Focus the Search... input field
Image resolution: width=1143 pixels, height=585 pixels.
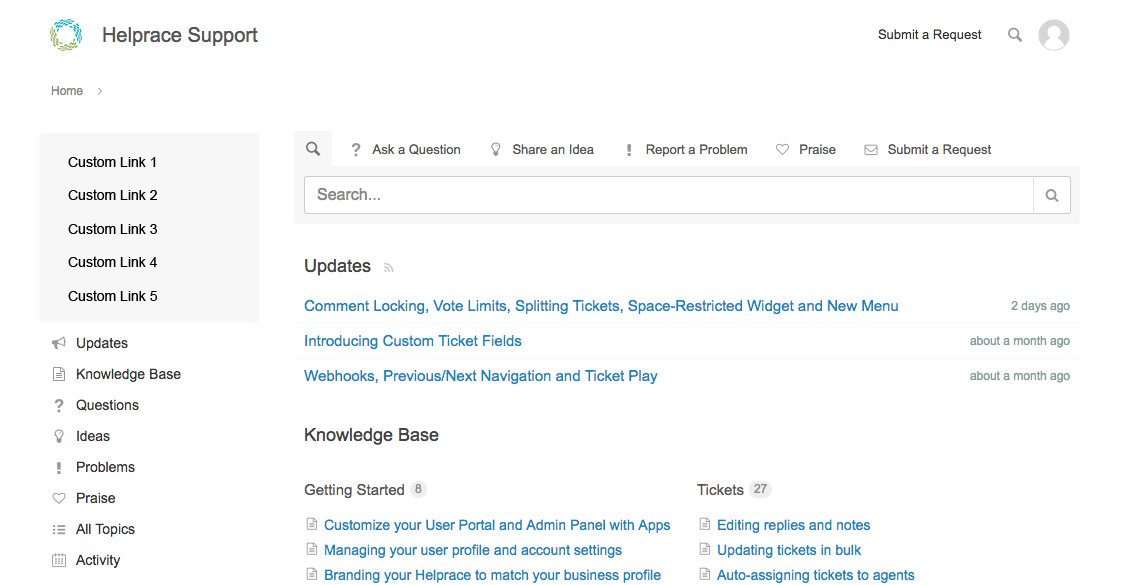668,195
